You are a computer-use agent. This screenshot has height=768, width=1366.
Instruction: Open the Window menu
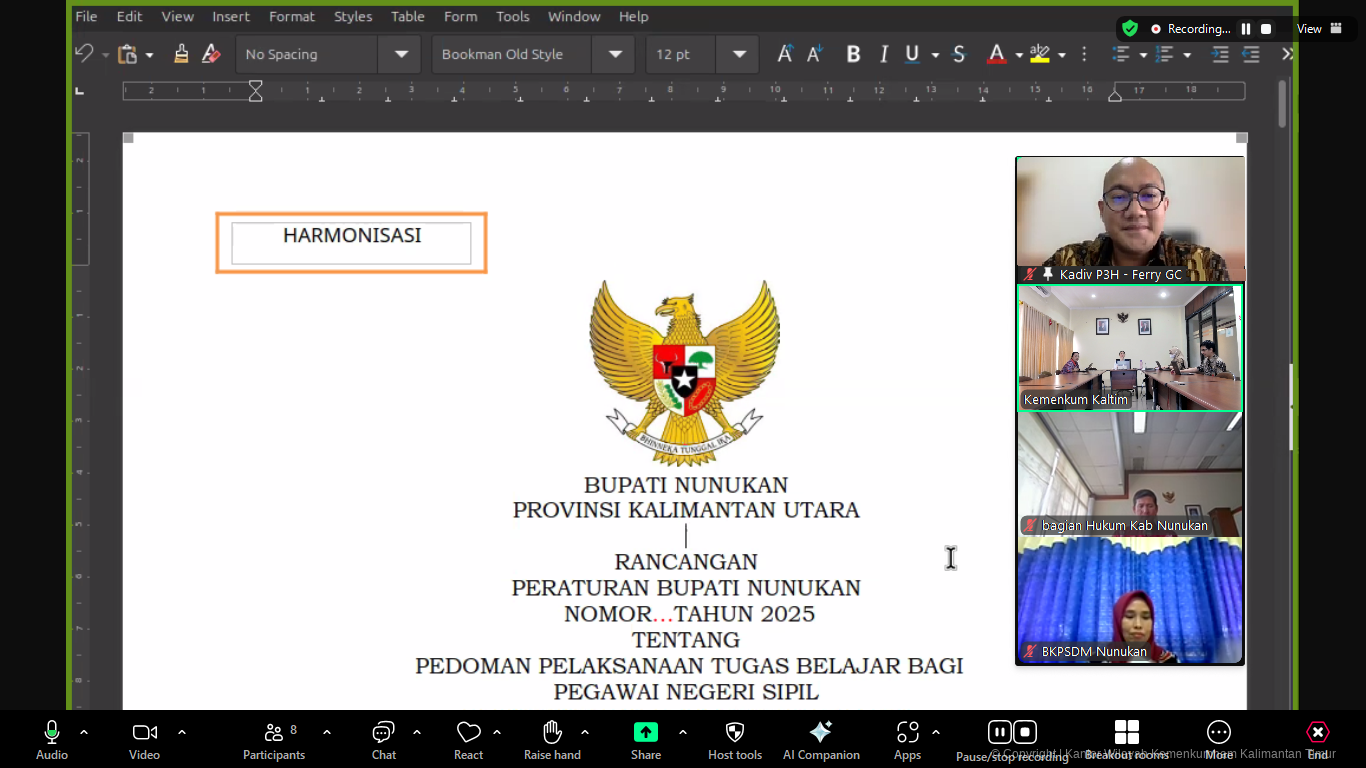point(574,16)
